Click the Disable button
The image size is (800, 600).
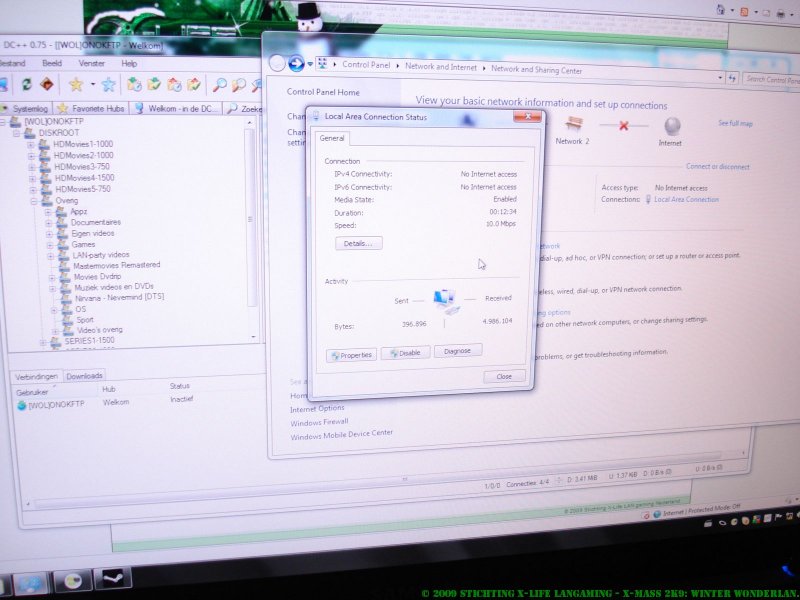[405, 353]
